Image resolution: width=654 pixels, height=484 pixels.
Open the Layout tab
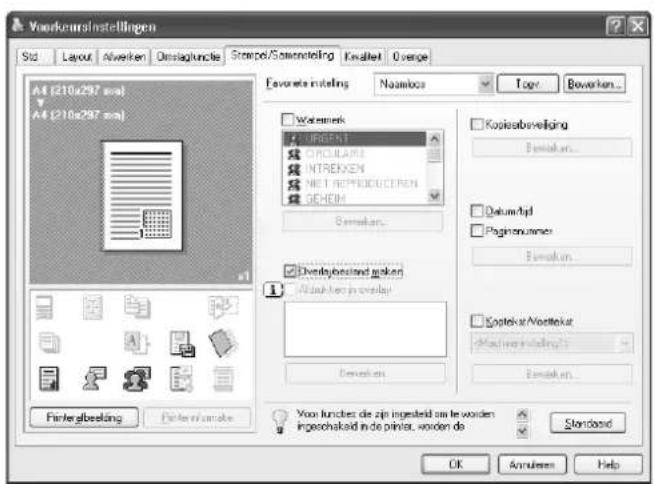pos(77,56)
